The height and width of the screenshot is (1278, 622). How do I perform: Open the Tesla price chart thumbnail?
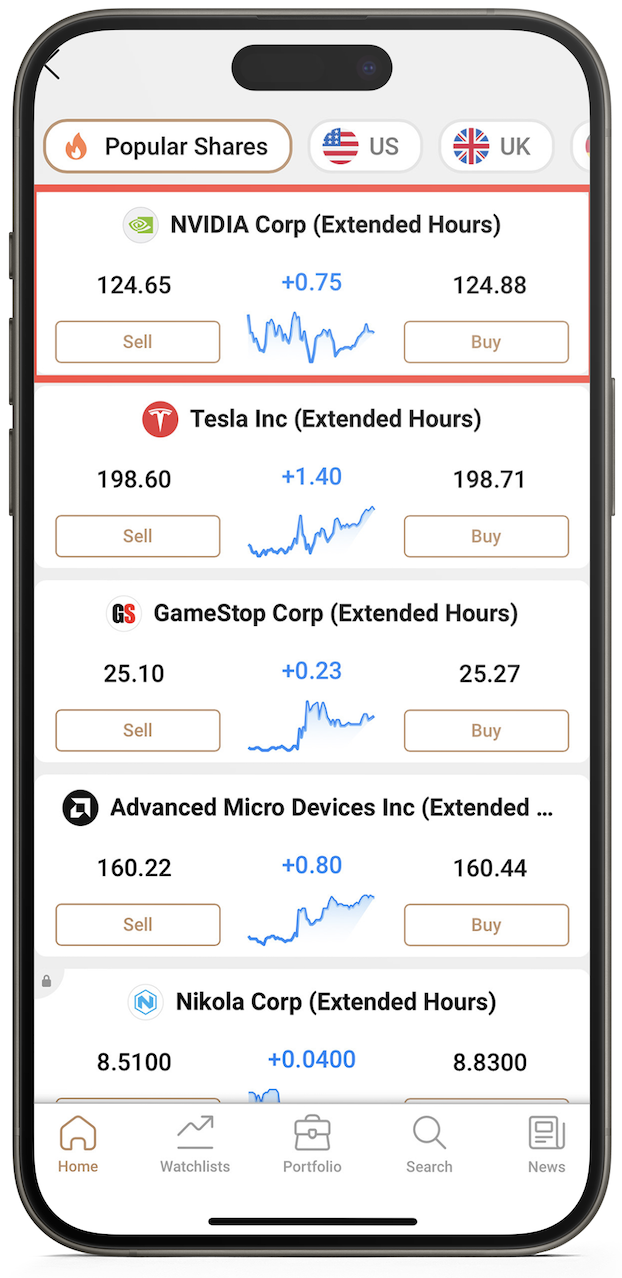[x=311, y=532]
